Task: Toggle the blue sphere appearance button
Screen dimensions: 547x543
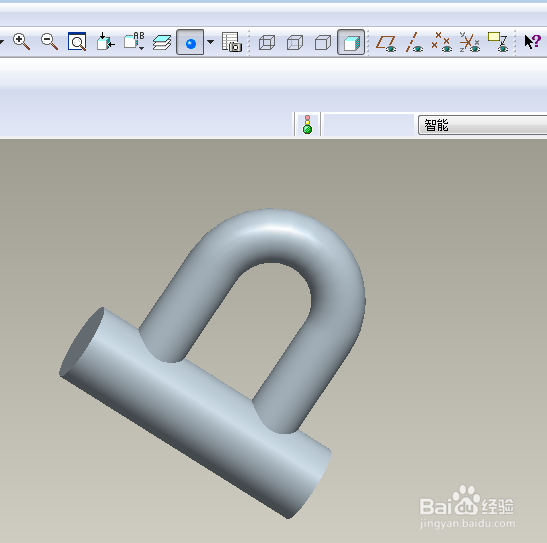Action: point(190,42)
